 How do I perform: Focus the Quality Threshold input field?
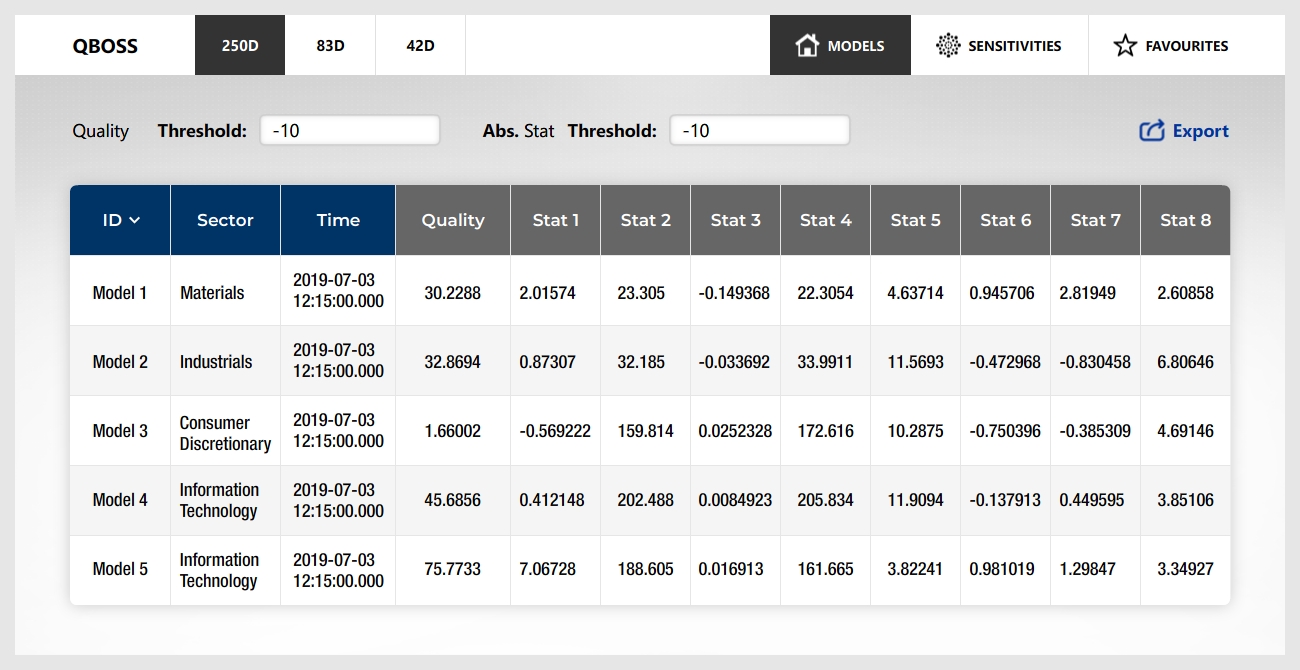(x=350, y=131)
